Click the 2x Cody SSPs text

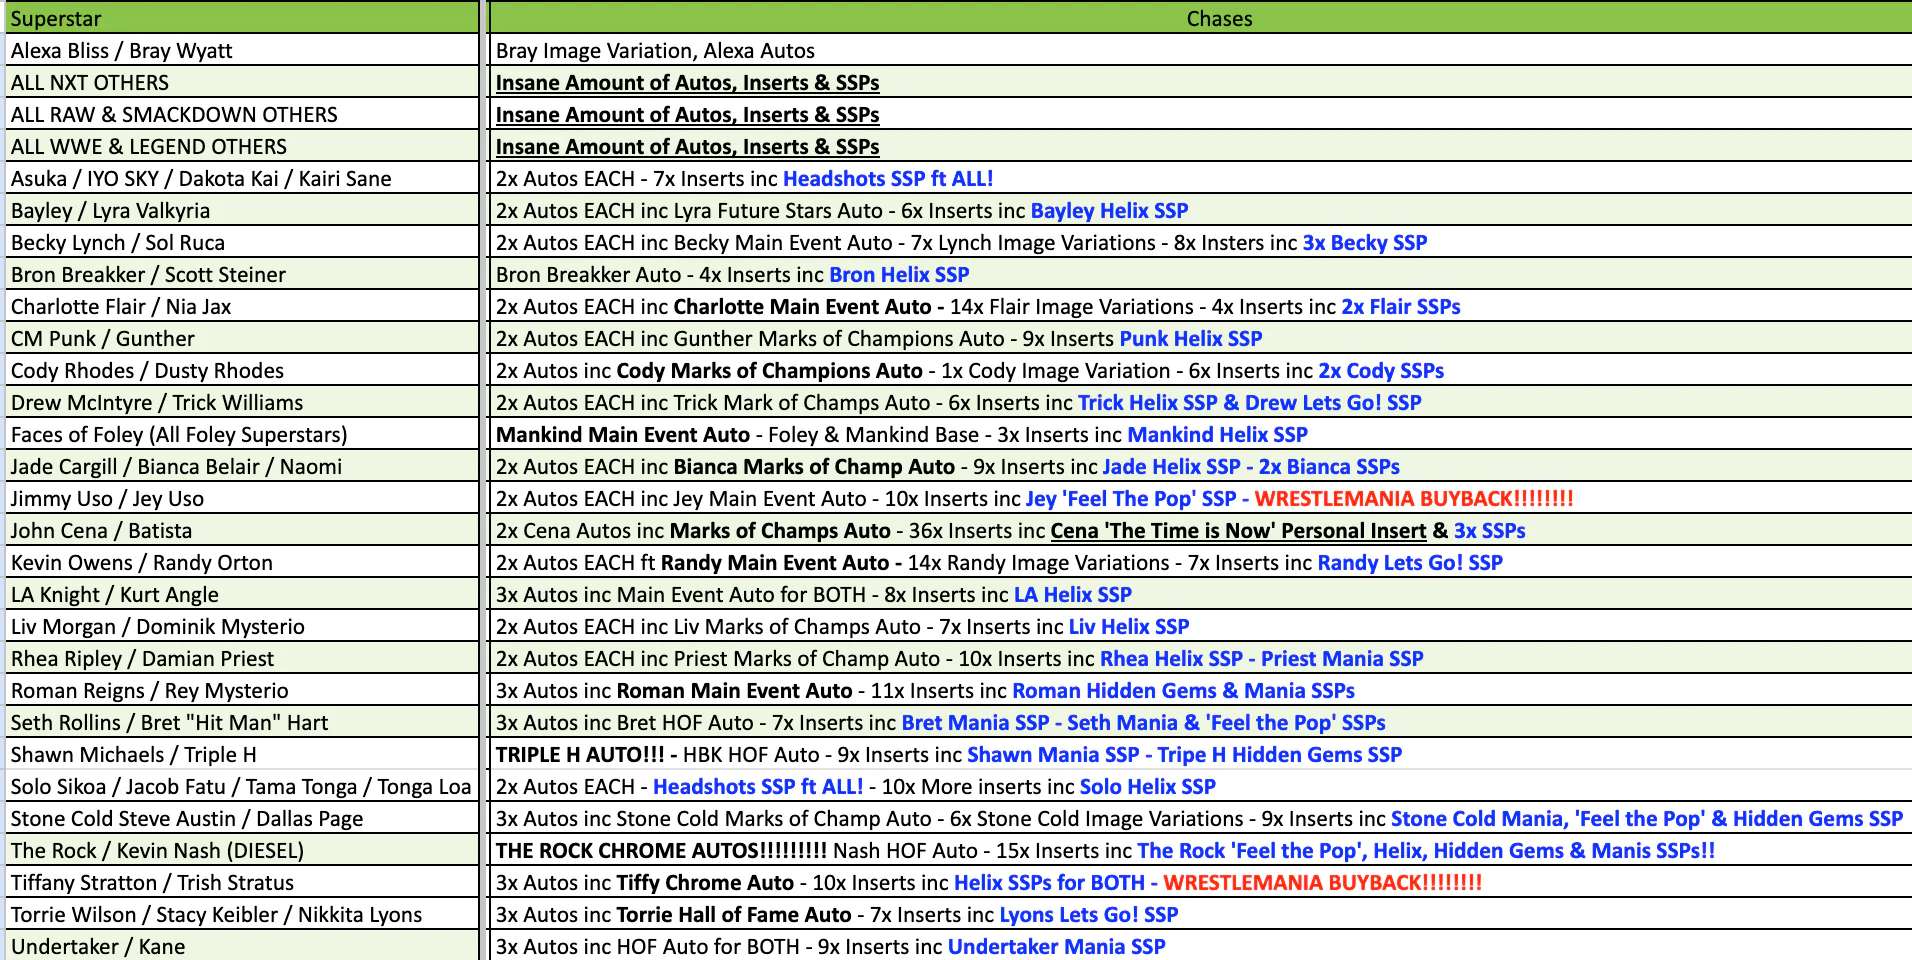point(1381,371)
